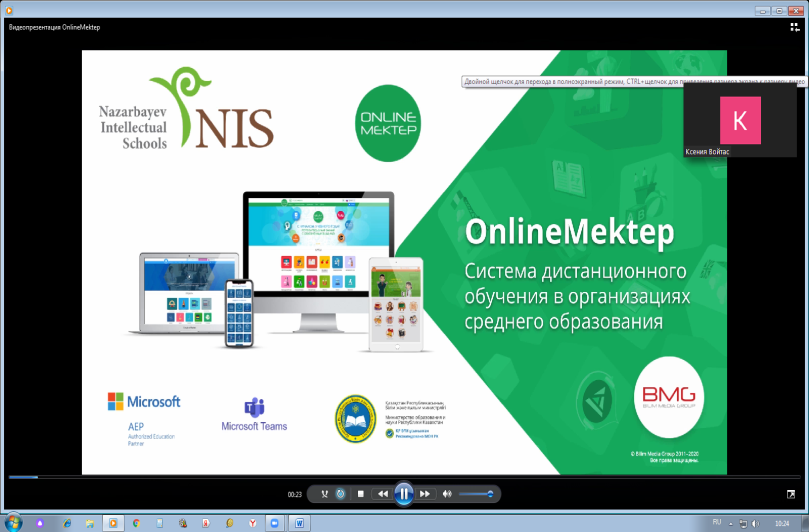Click the Ксения Войтас participant tile

click(740, 120)
